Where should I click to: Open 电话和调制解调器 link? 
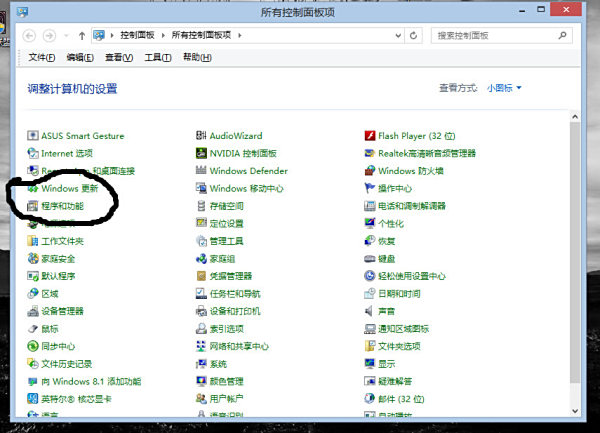point(412,206)
